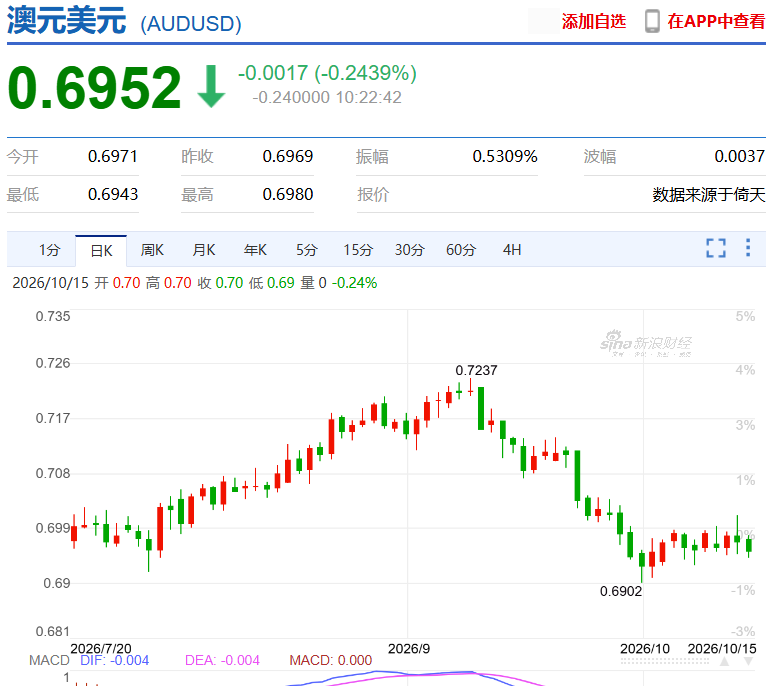Click the 数据来源于倚天 text
The width and height of the screenshot is (774, 686).
[x=709, y=194]
